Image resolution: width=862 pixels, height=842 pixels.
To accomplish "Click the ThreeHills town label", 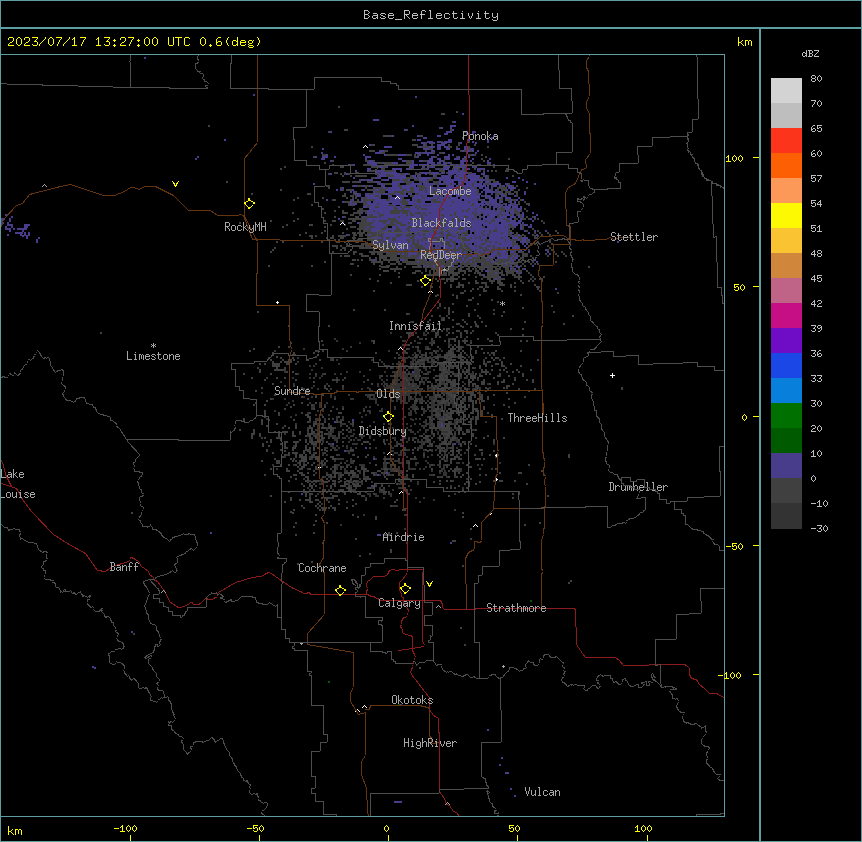I will point(537,418).
